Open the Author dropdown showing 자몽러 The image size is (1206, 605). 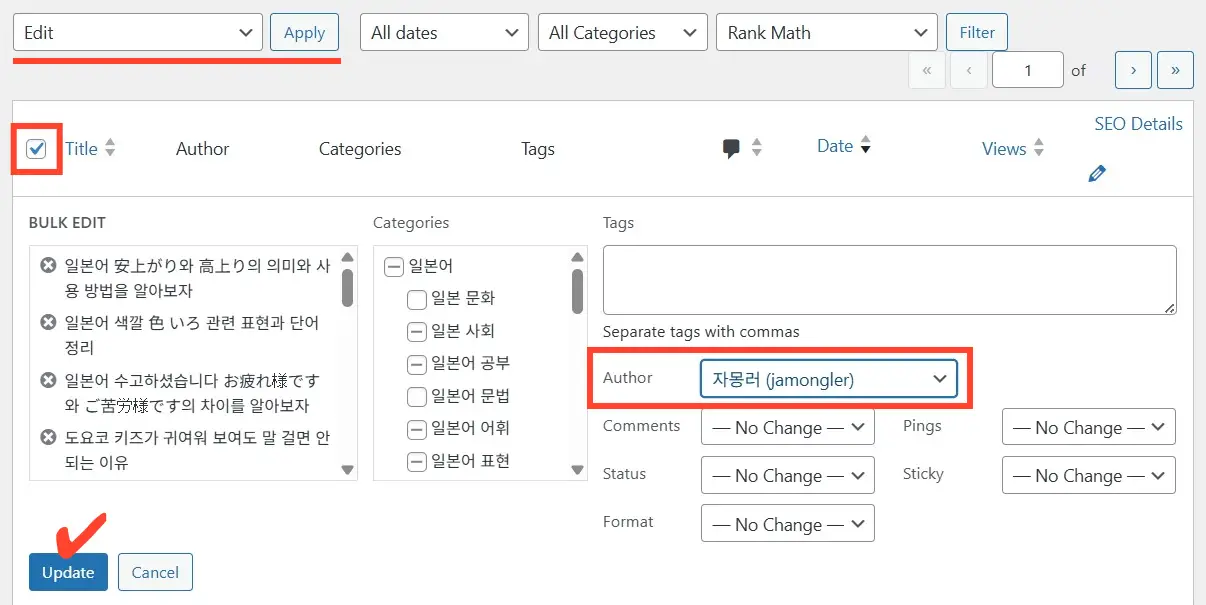[828, 379]
